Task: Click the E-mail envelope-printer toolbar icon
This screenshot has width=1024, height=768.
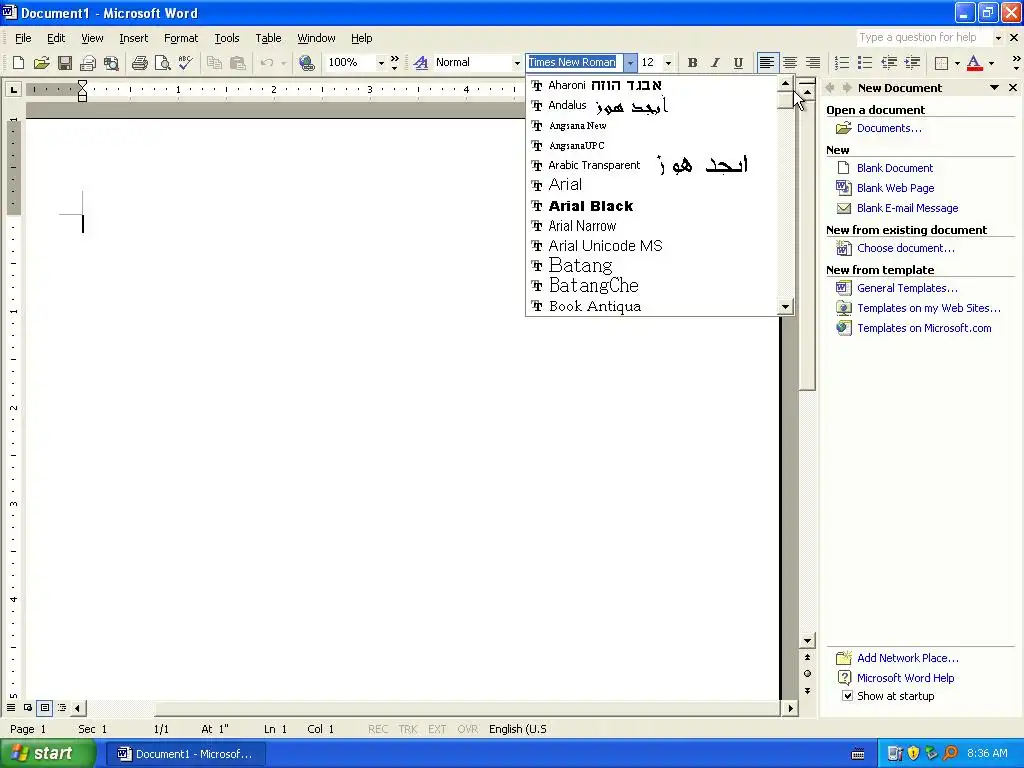Action: tap(88, 63)
